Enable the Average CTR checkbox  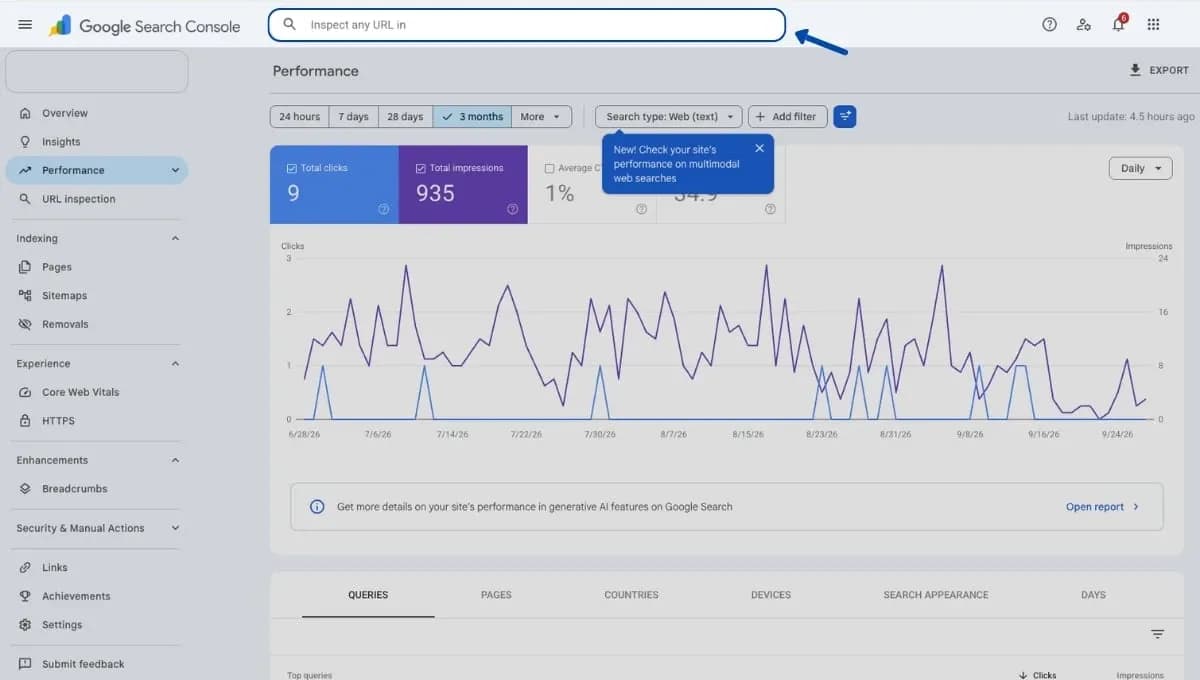pos(549,168)
